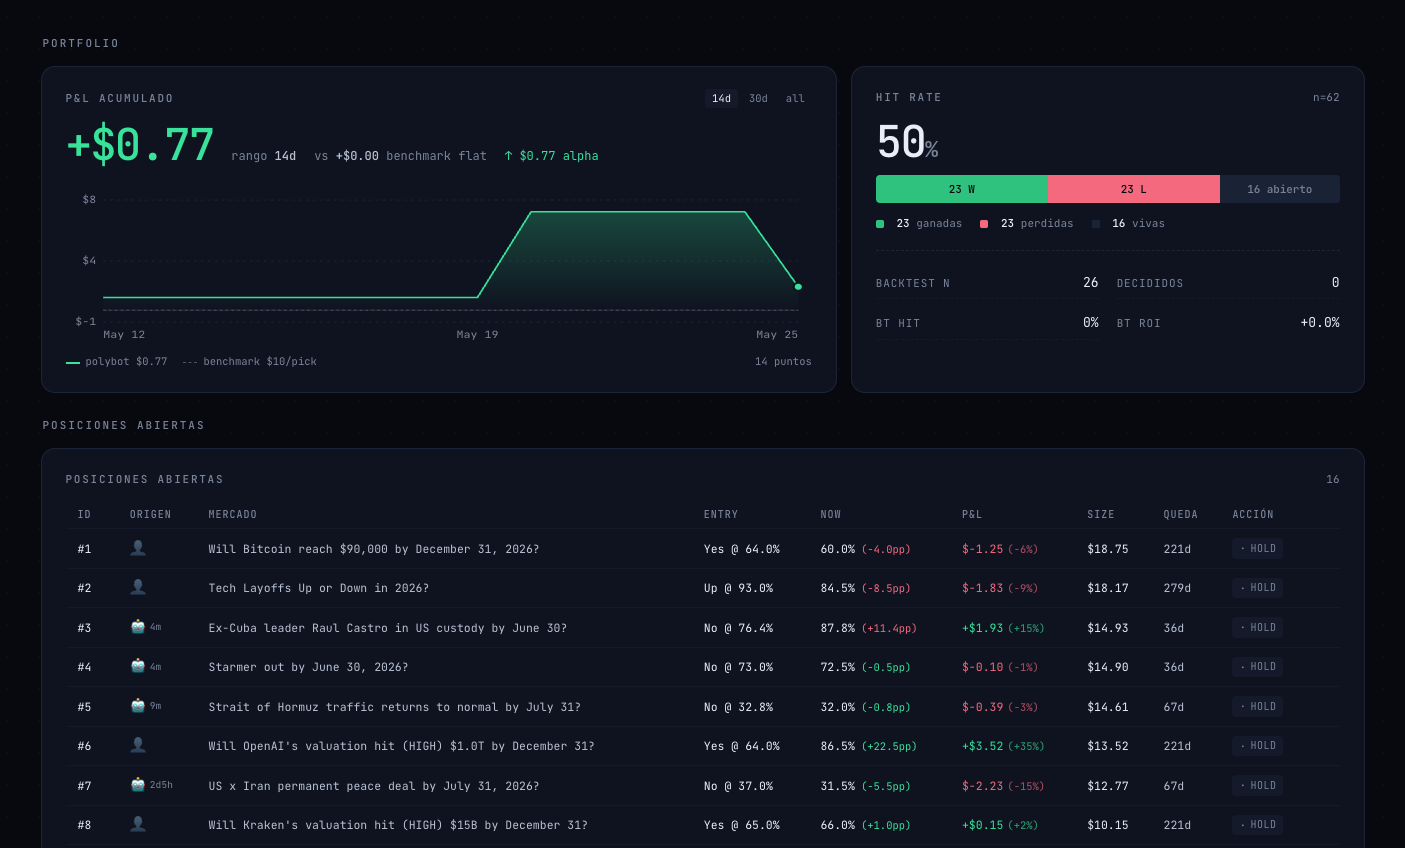Click the red 23 L bar segment
The image size is (1405, 848).
tap(1134, 189)
